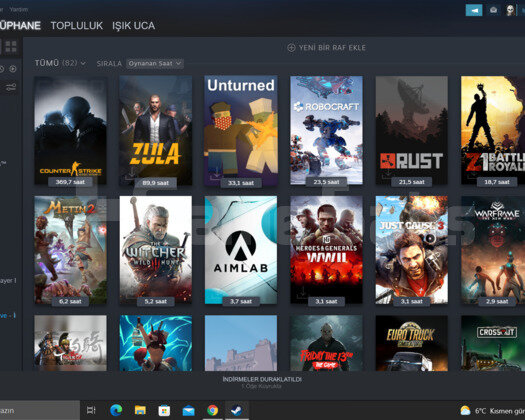Open the weather widget showing 6°C
This screenshot has height=420, width=525.
[492, 411]
